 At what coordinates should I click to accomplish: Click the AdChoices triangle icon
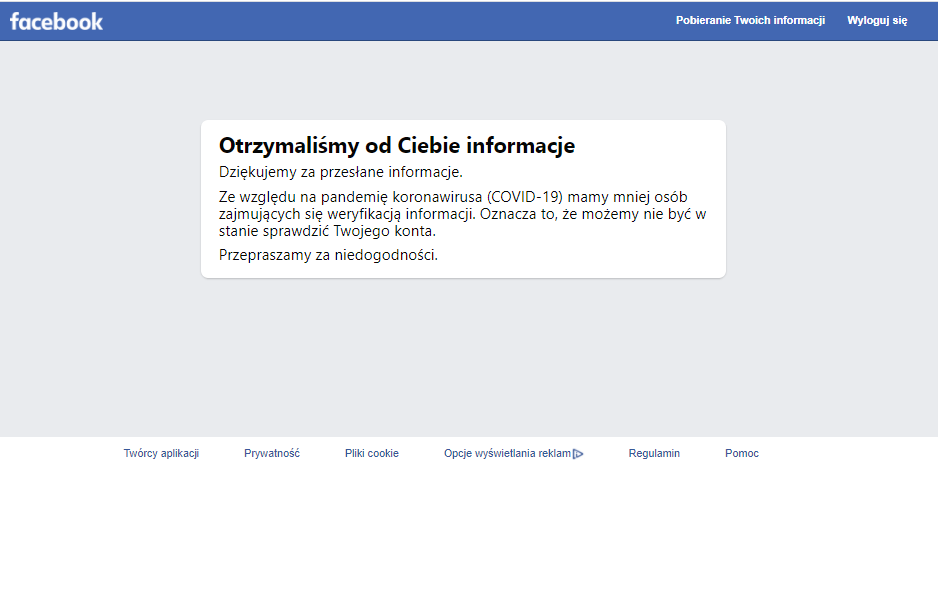[x=578, y=454]
